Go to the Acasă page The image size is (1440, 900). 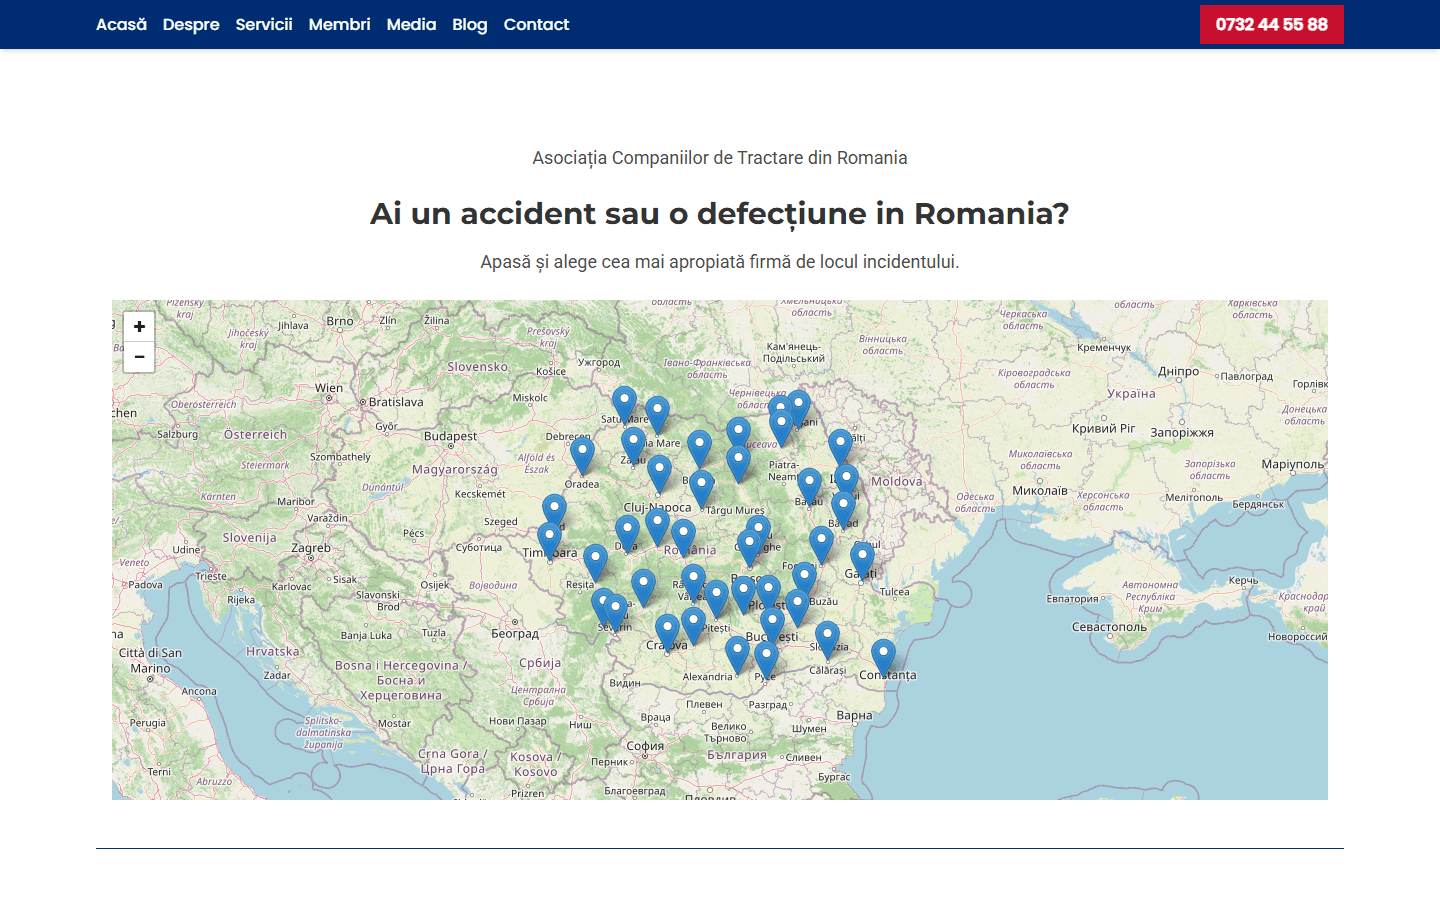coord(121,24)
